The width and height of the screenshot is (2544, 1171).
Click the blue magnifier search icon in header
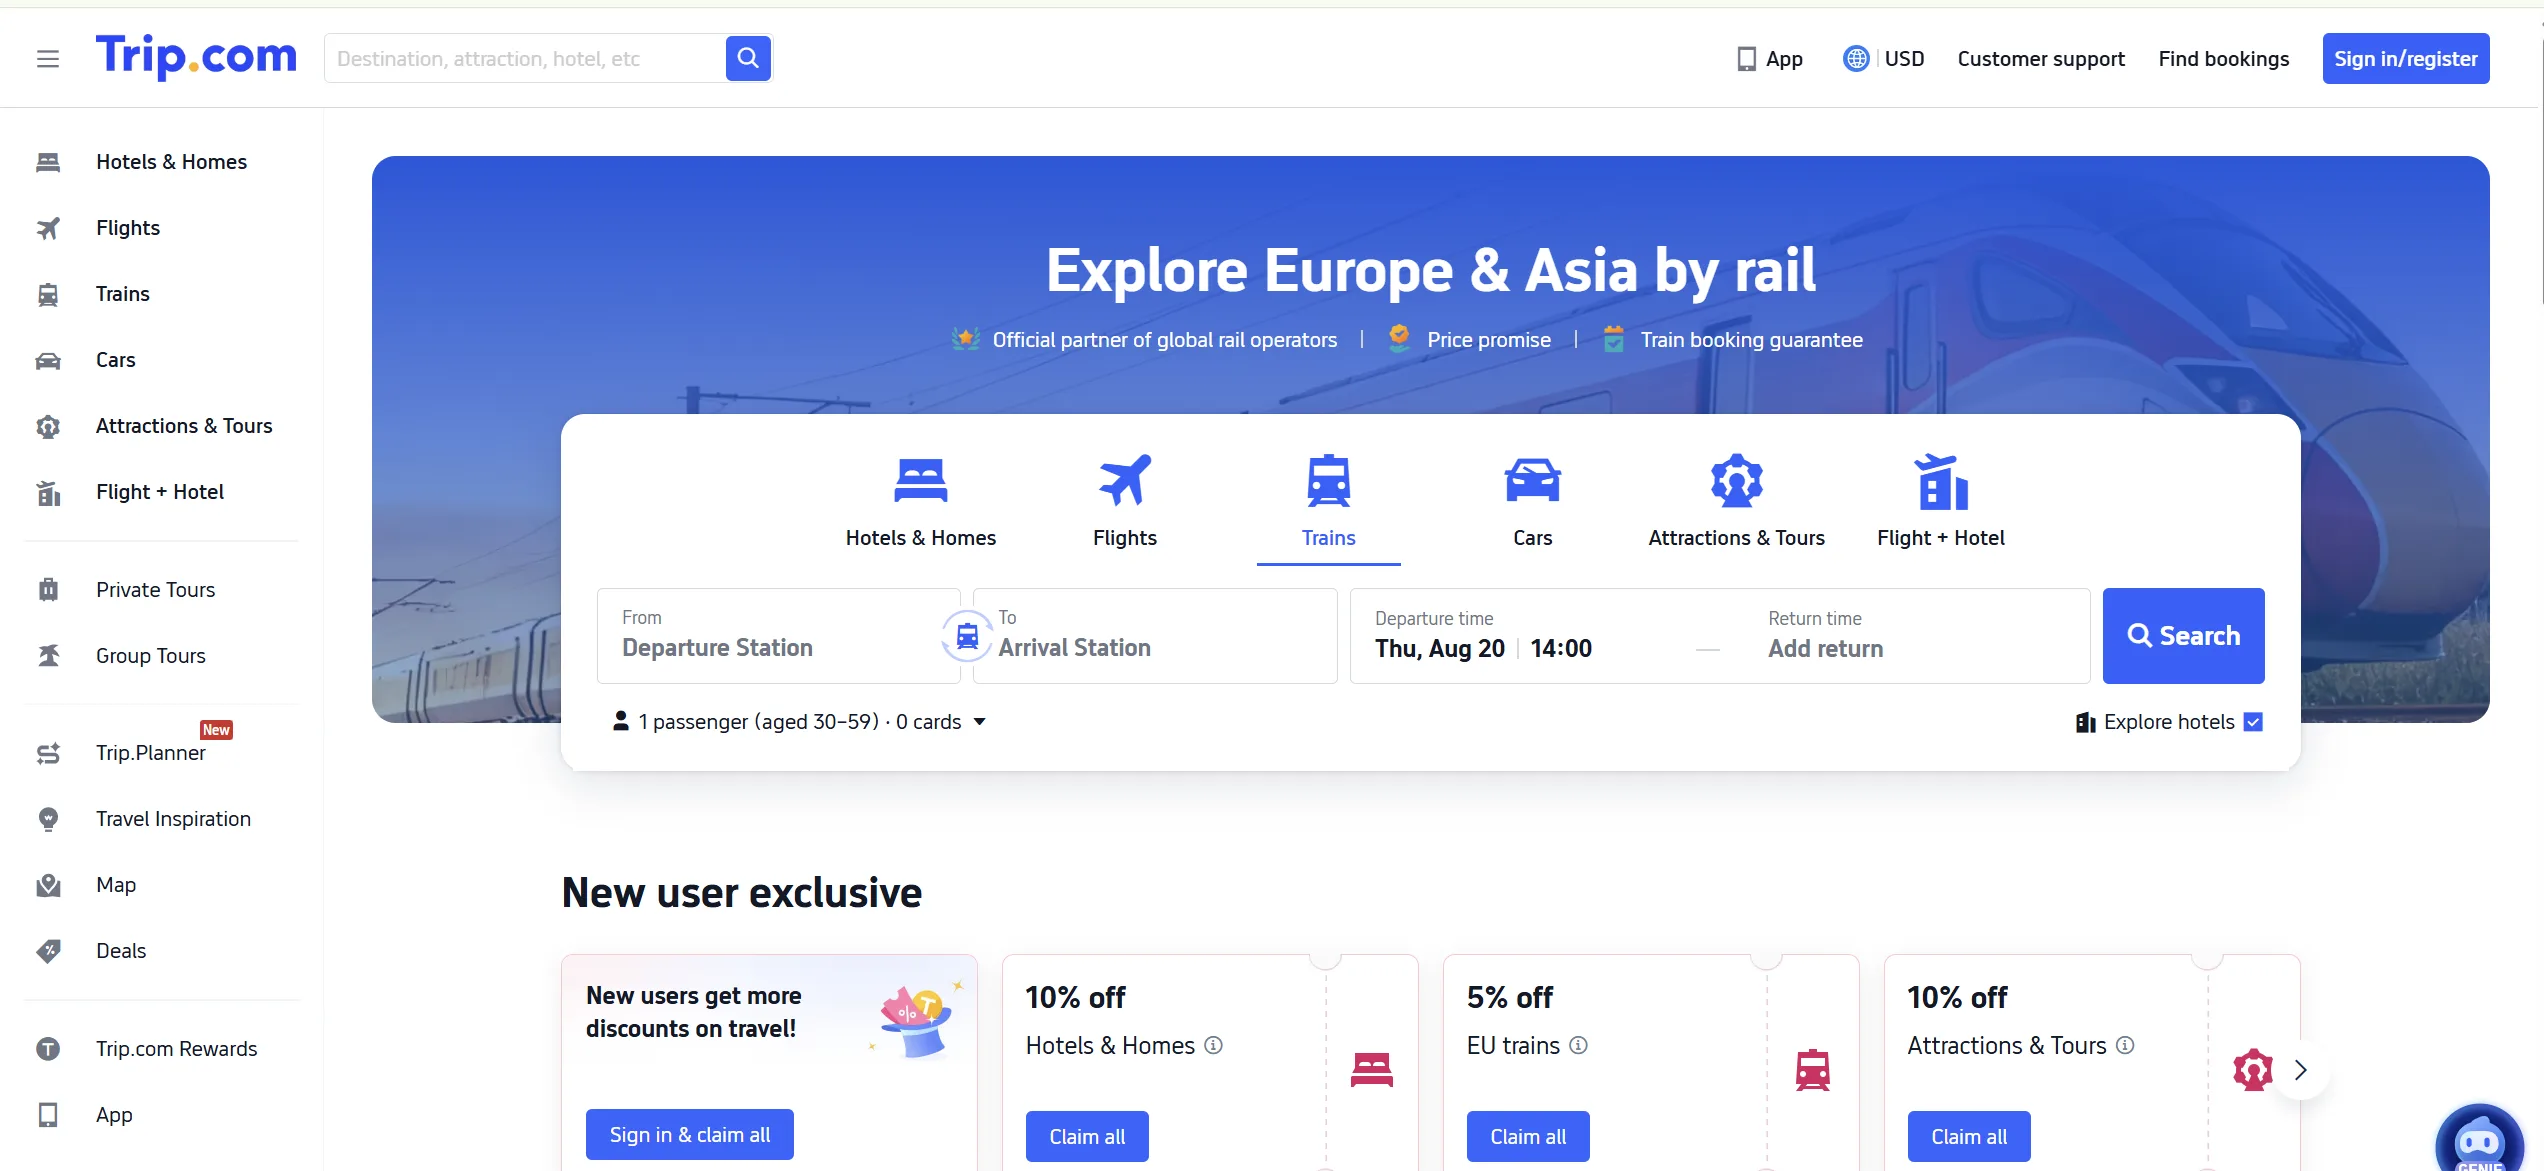coord(748,58)
